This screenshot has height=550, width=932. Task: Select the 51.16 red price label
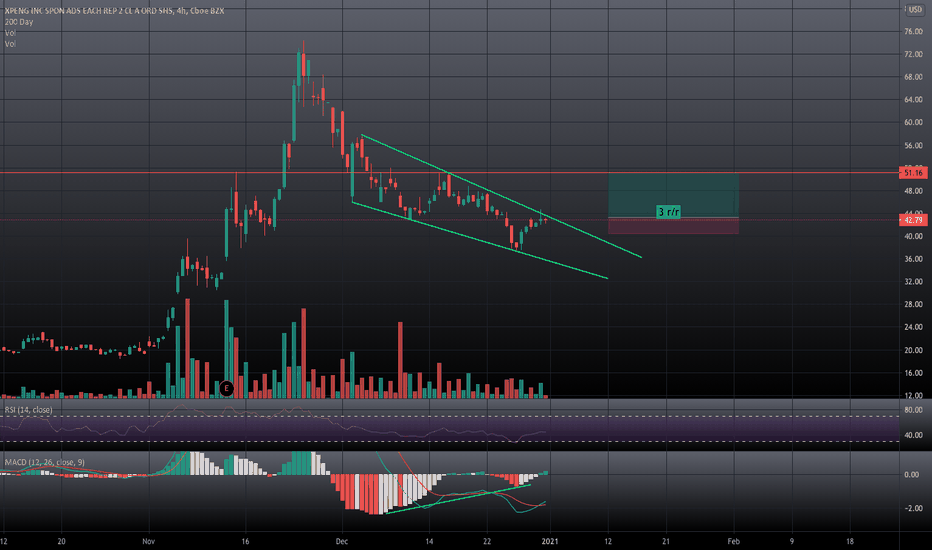point(913,173)
